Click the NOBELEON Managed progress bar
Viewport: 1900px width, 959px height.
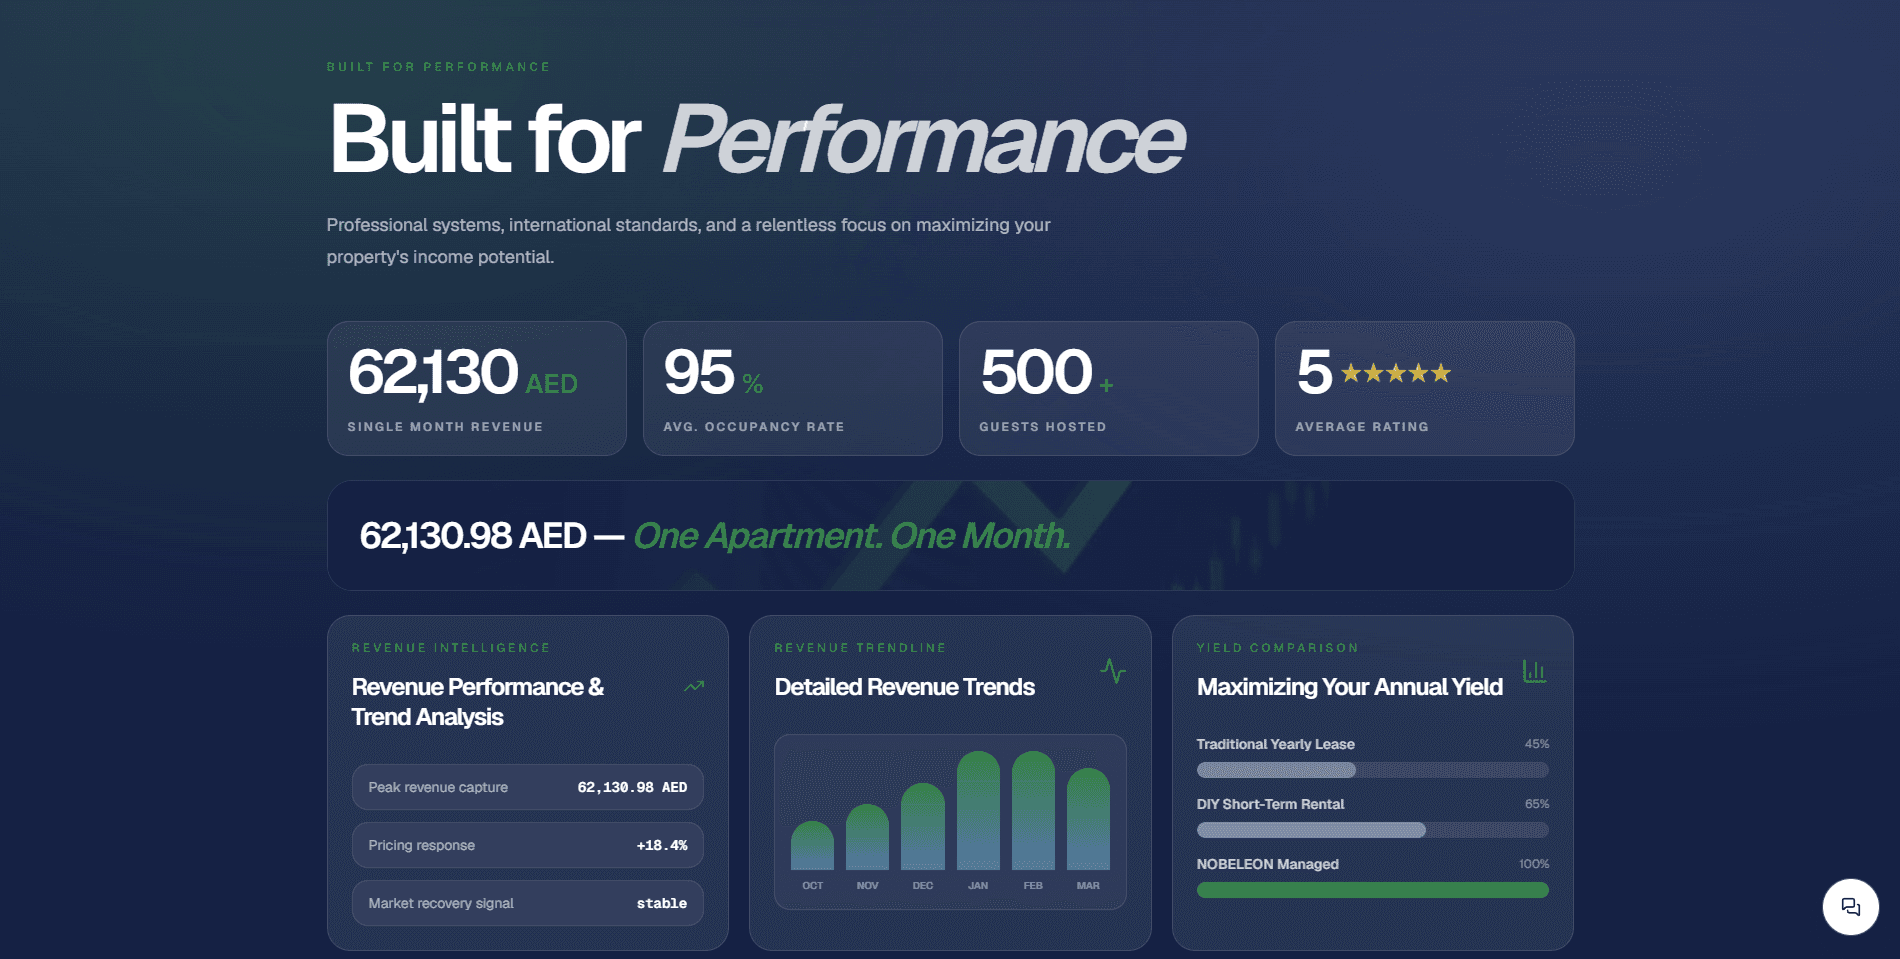click(1373, 890)
